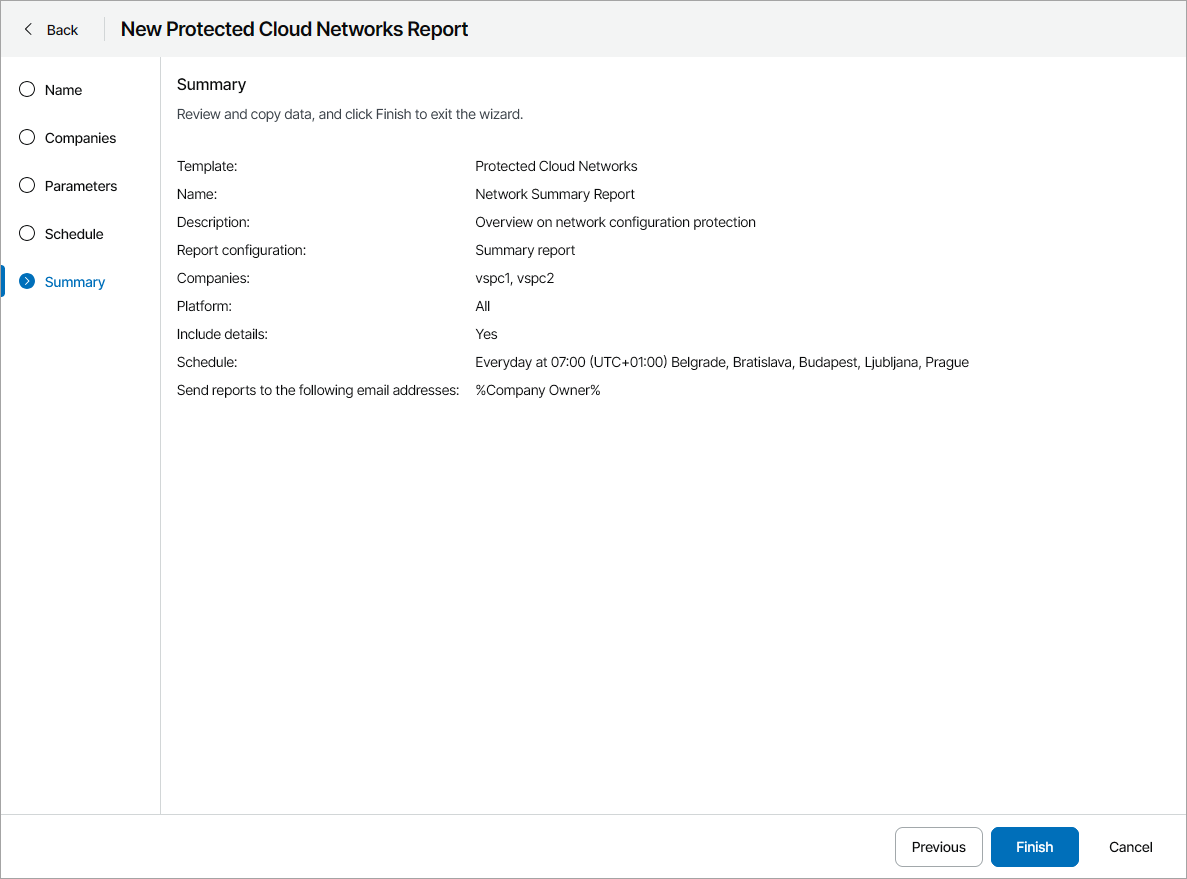Click the Previous button
Viewport: 1187px width, 879px height.
(x=938, y=846)
